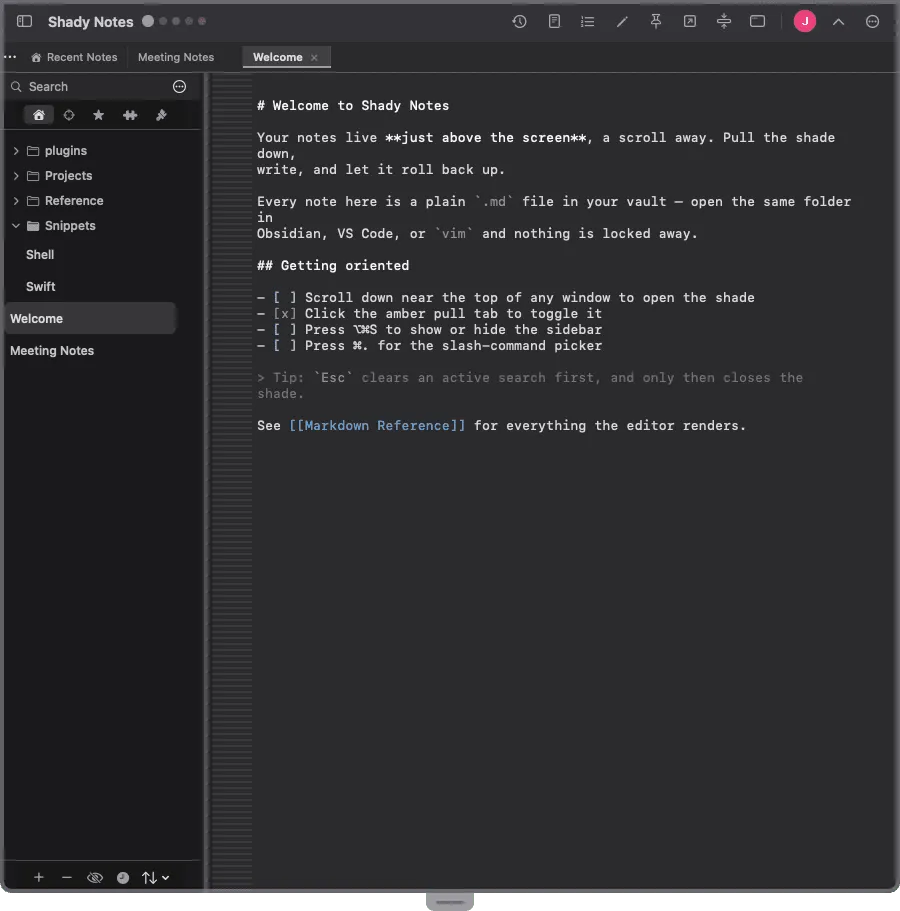Select the pencil edit icon

point(622,21)
